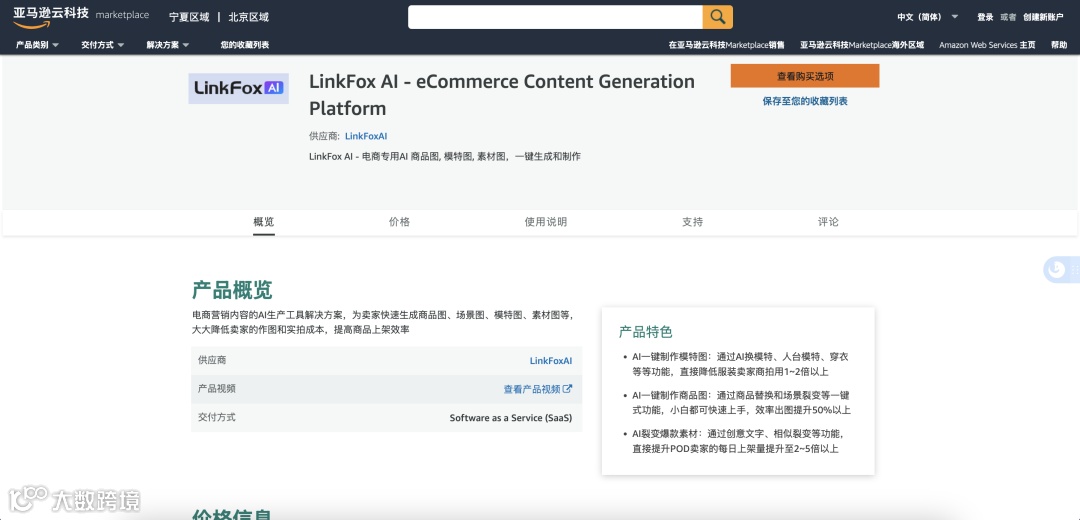The image size is (1080, 520).
Task: Expand the 解决方案 dropdown menu
Action: (168, 45)
